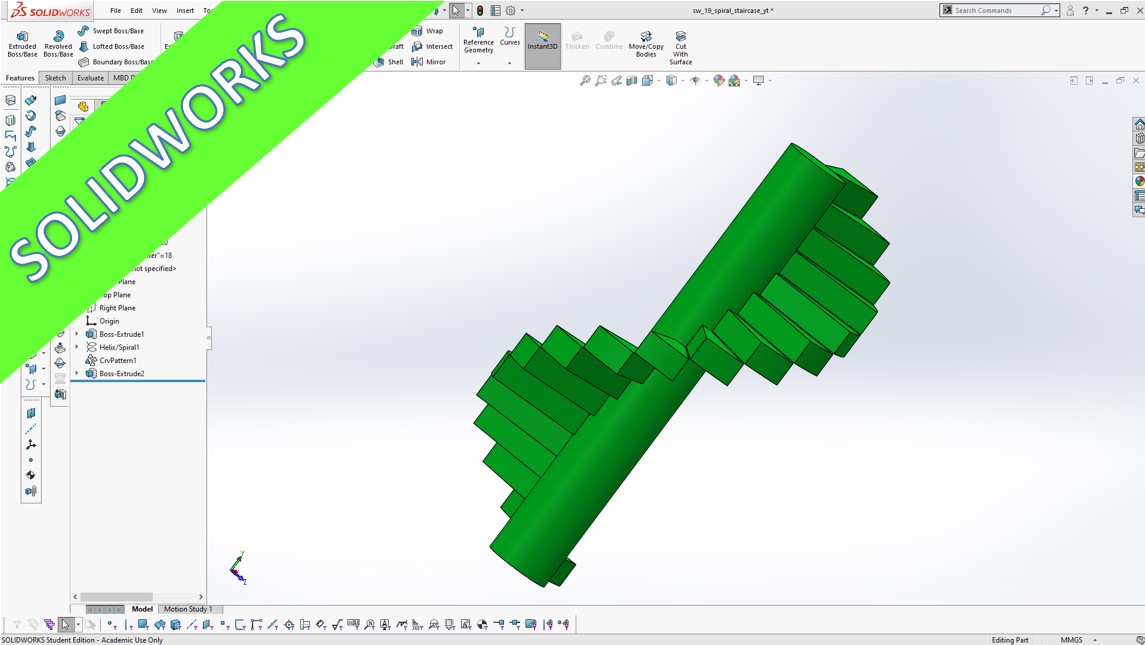Expand the Helix/Spiral1 feature
This screenshot has width=1145, height=645.
click(x=77, y=347)
